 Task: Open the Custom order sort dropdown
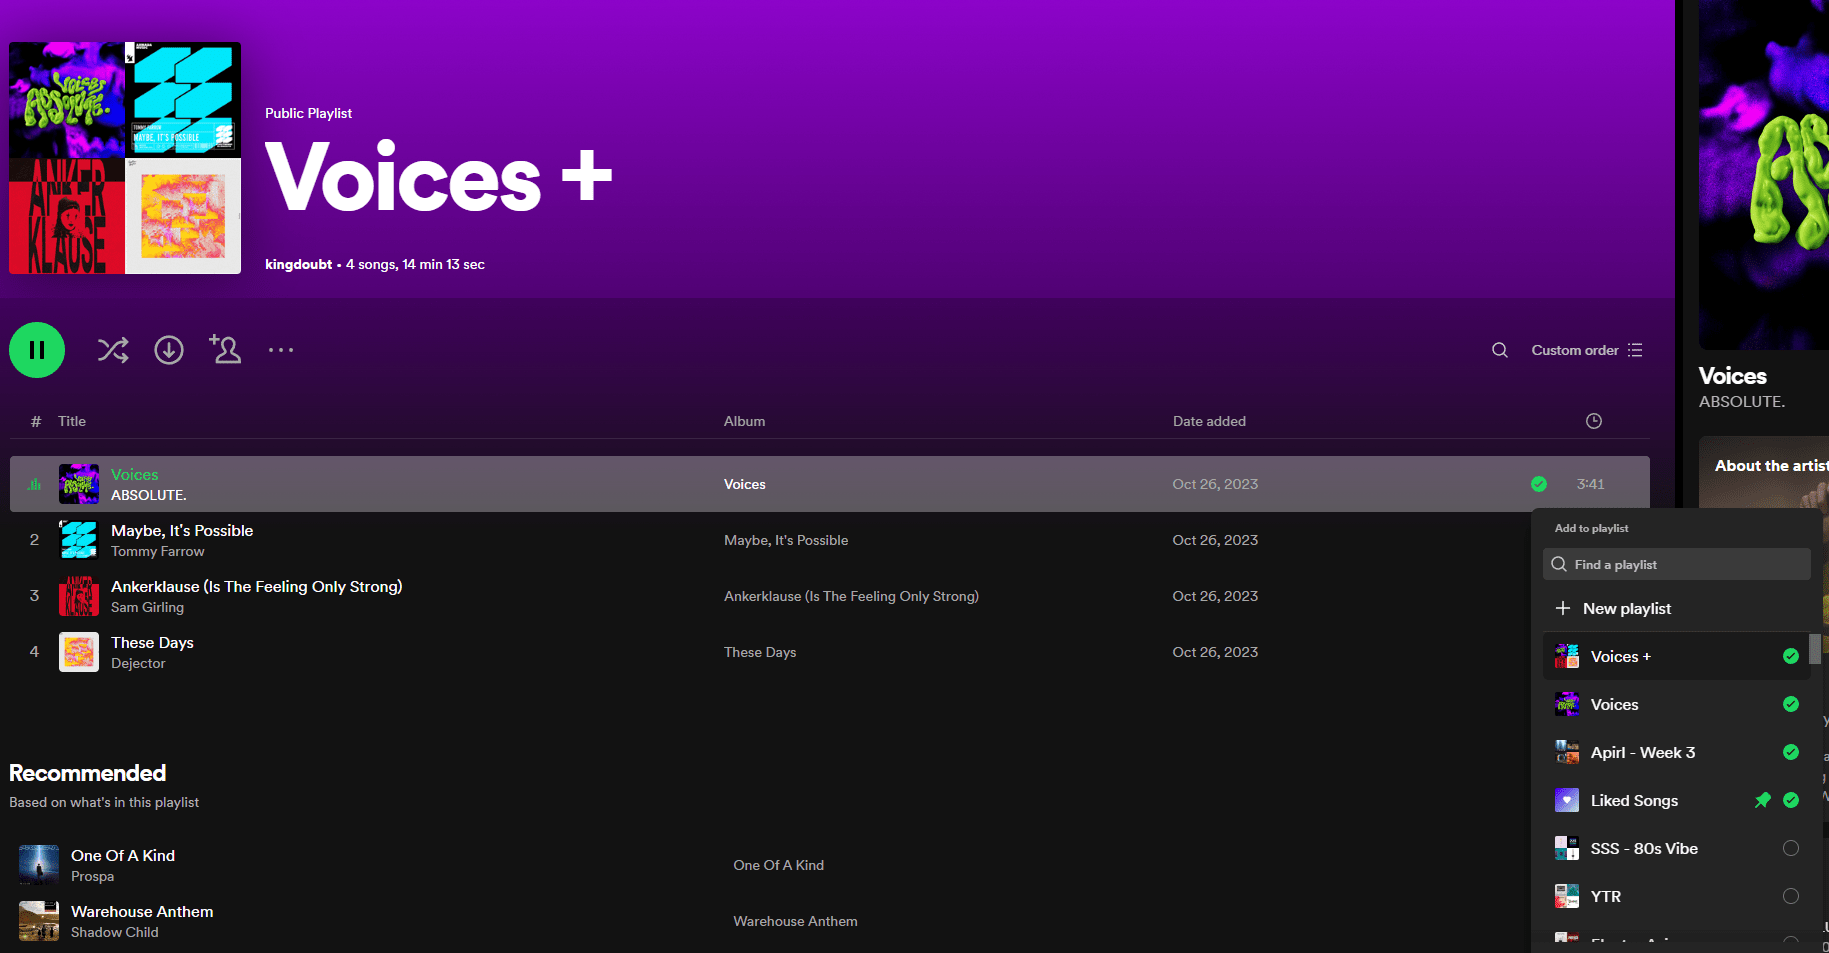coord(1587,350)
